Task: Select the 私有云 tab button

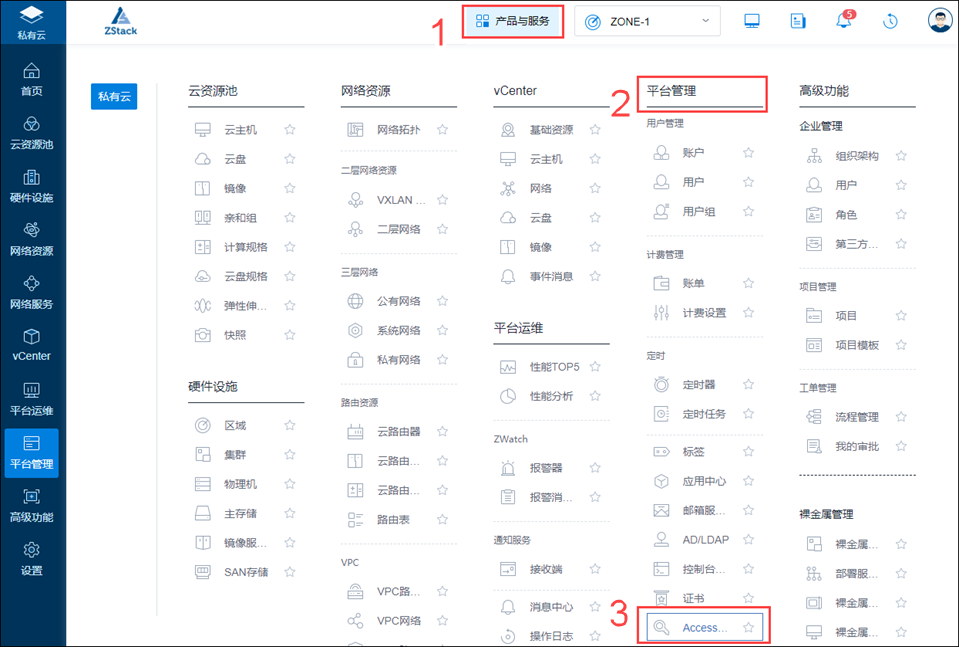Action: click(x=113, y=96)
